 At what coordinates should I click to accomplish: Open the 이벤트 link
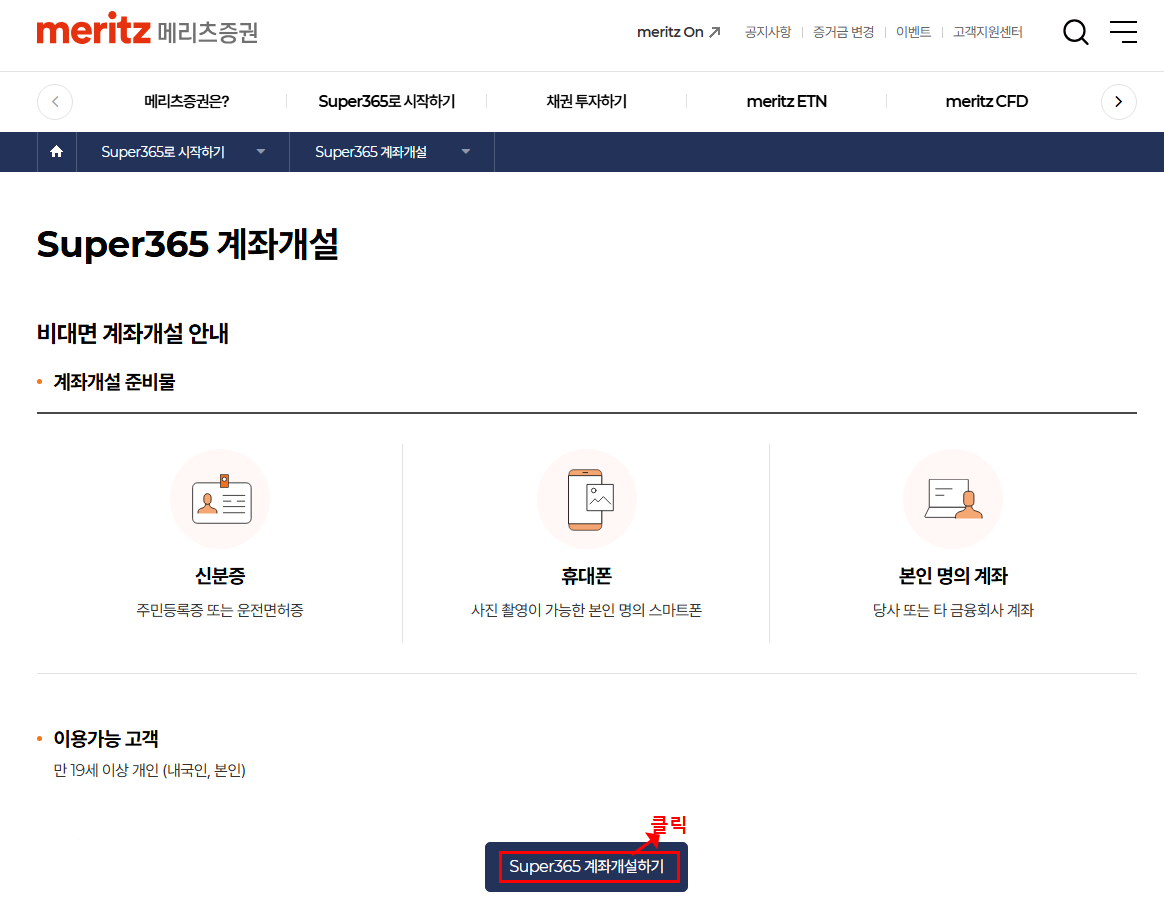[x=913, y=32]
